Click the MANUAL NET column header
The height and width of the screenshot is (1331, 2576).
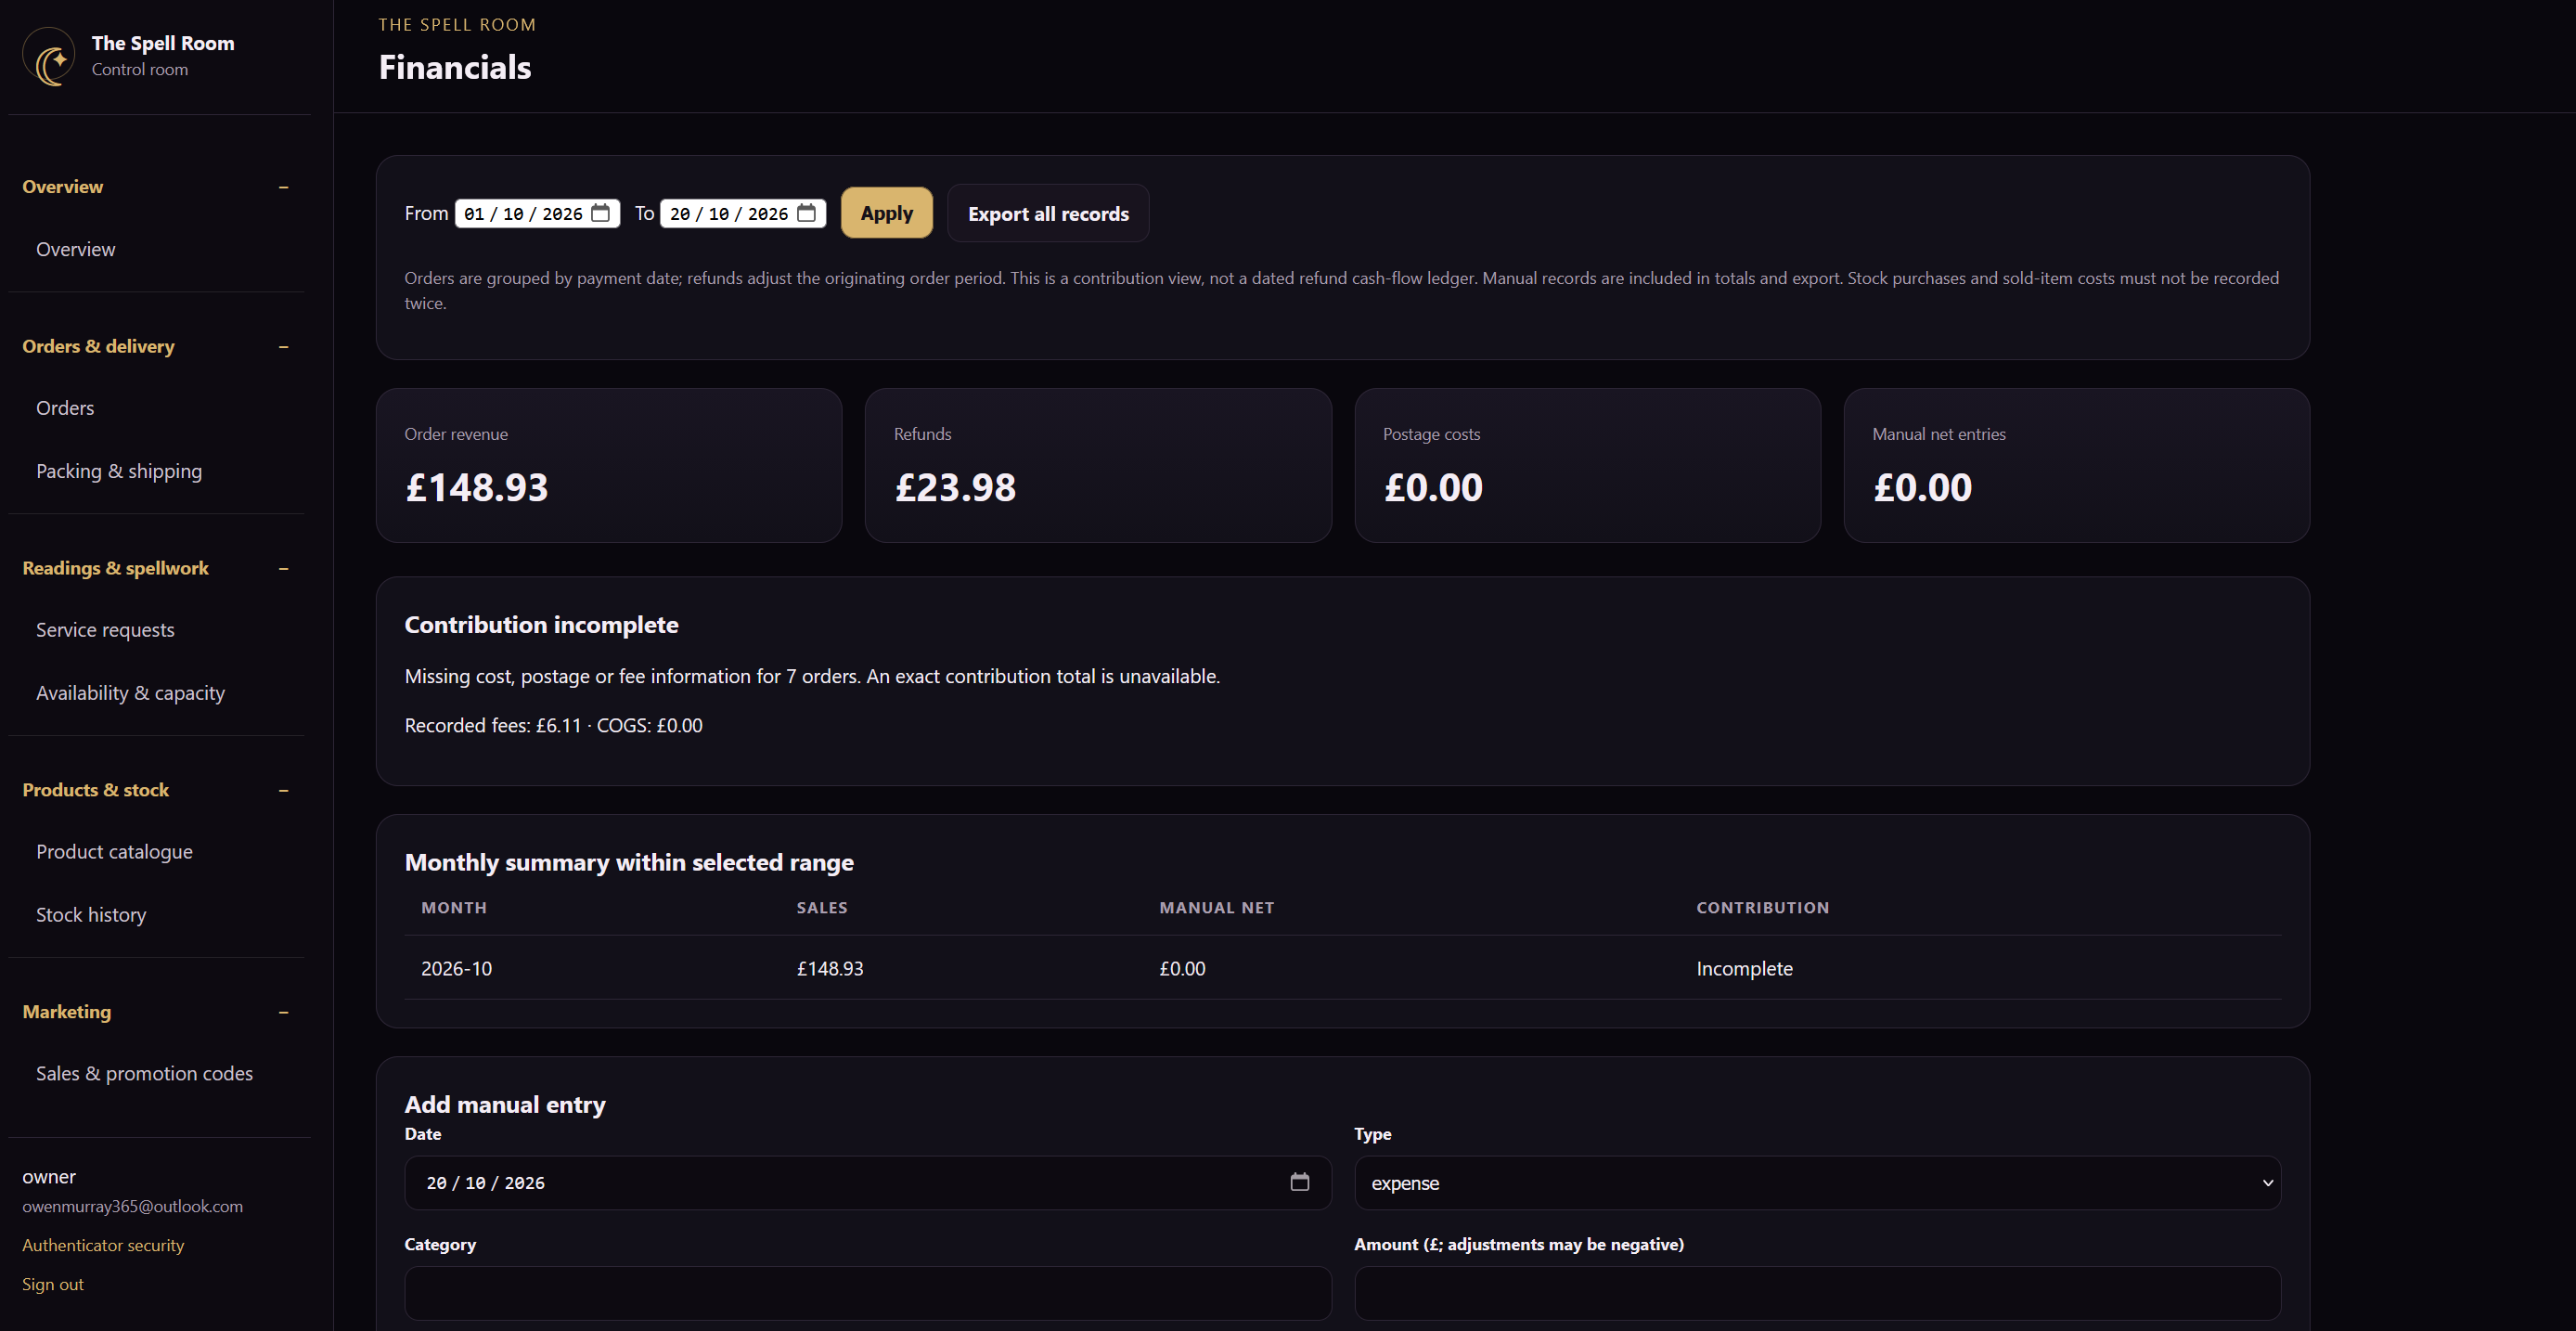click(x=1216, y=908)
